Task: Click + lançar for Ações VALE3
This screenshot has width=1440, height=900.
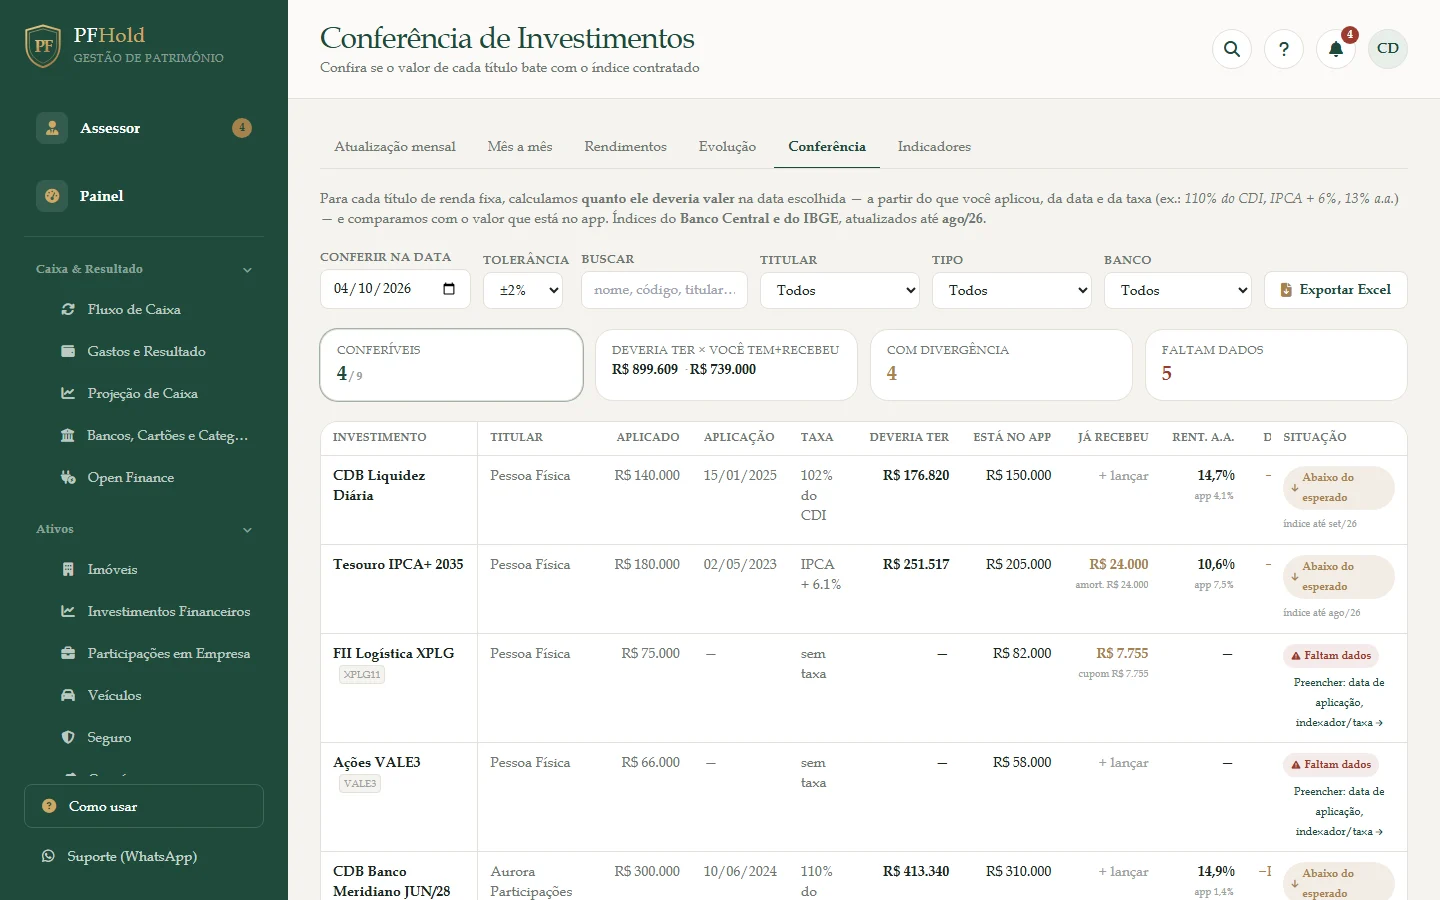Action: 1123,763
